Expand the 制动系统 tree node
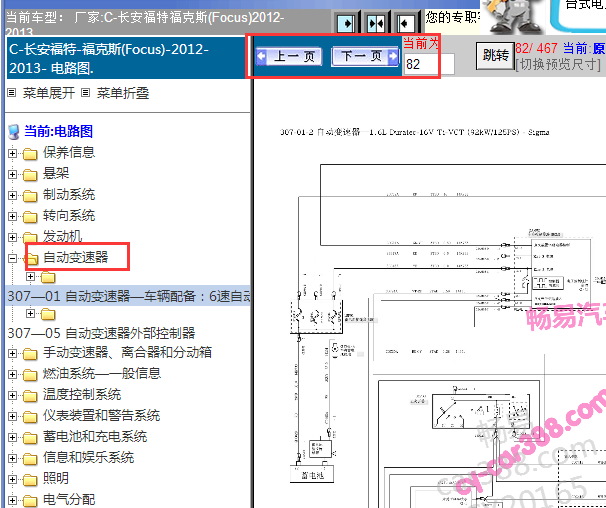 pos(12,195)
